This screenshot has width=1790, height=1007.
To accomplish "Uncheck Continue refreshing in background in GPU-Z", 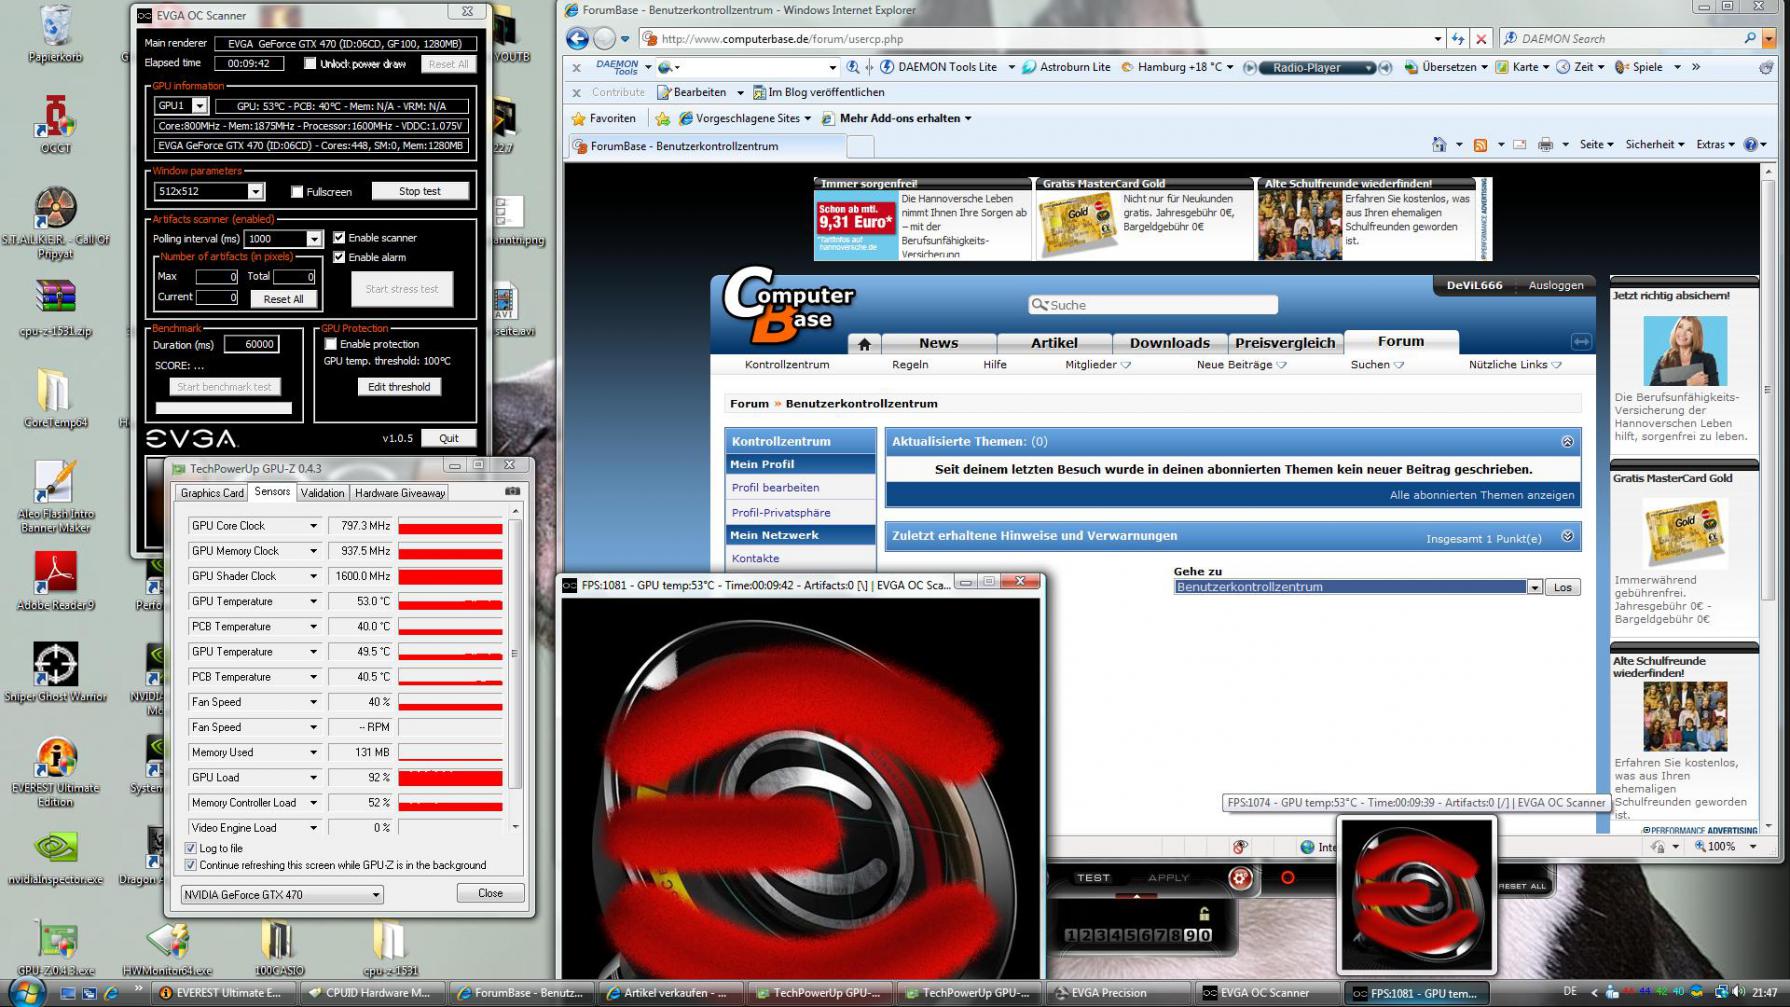I will pyautogui.click(x=190, y=865).
